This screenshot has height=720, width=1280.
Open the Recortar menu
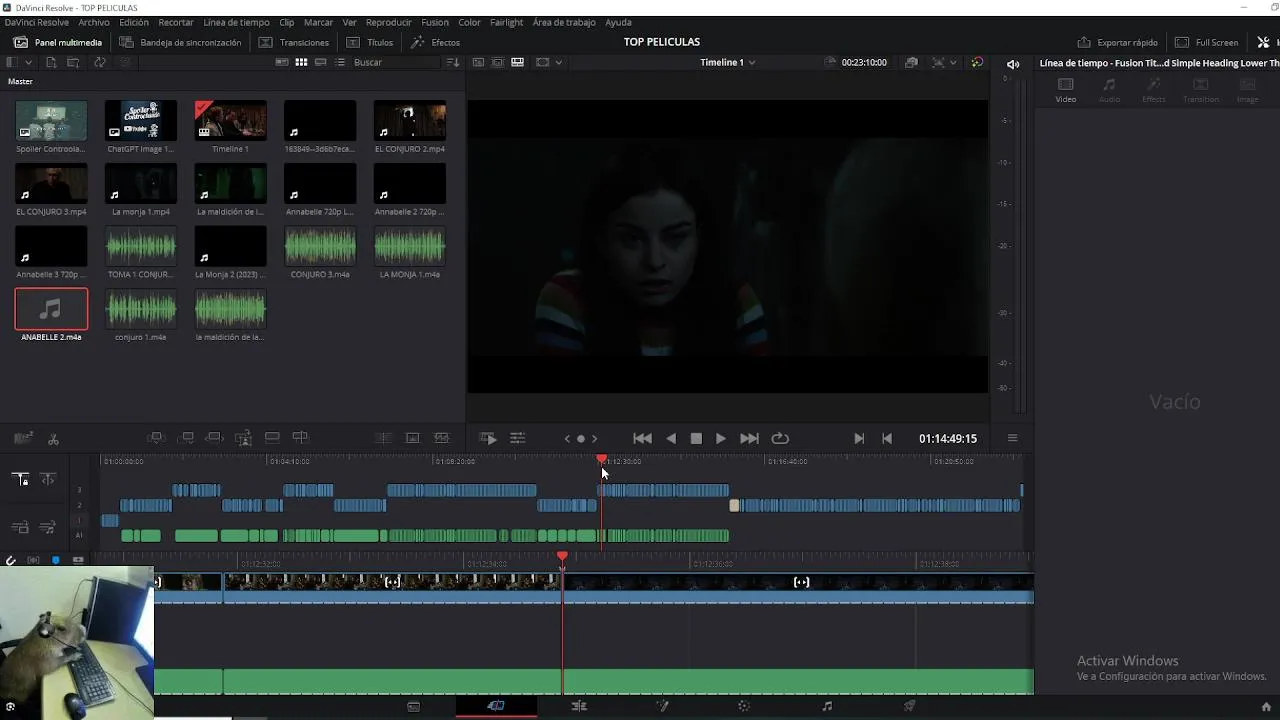point(176,22)
